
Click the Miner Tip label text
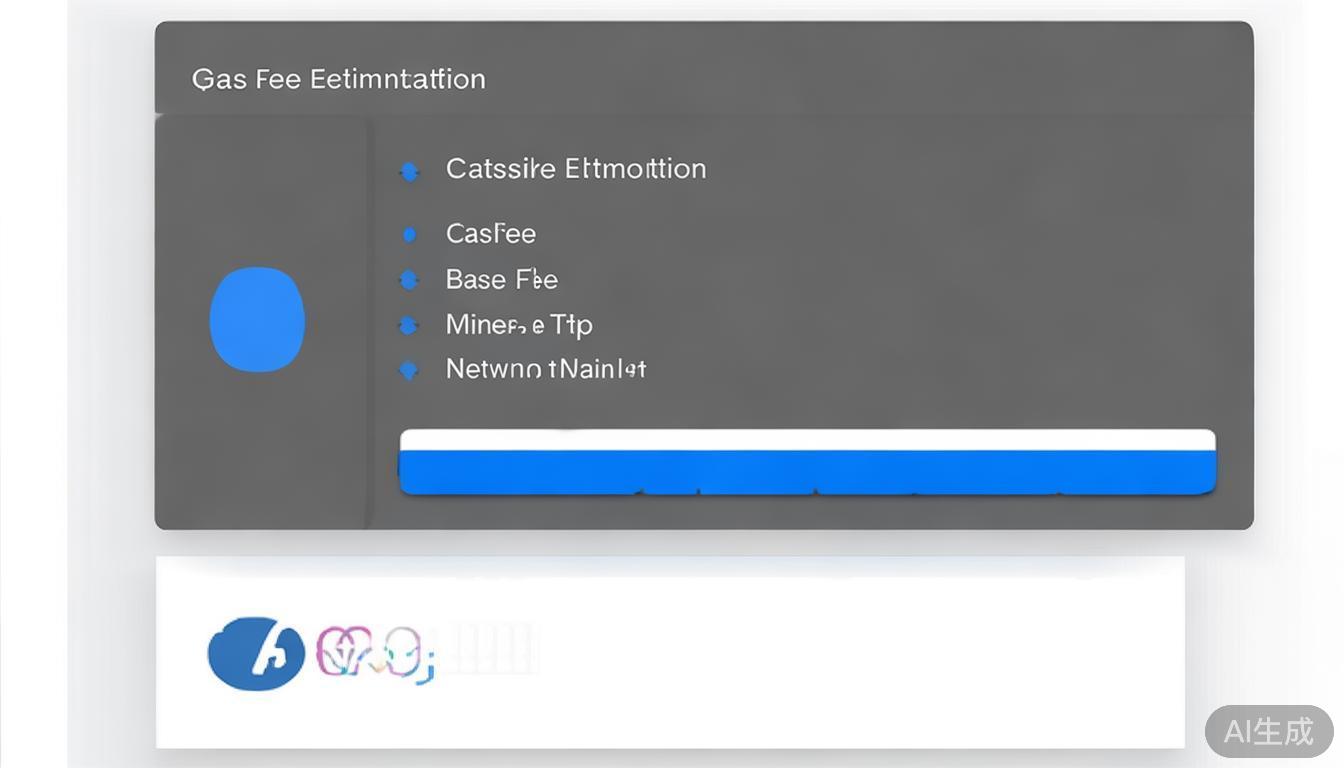(x=519, y=325)
